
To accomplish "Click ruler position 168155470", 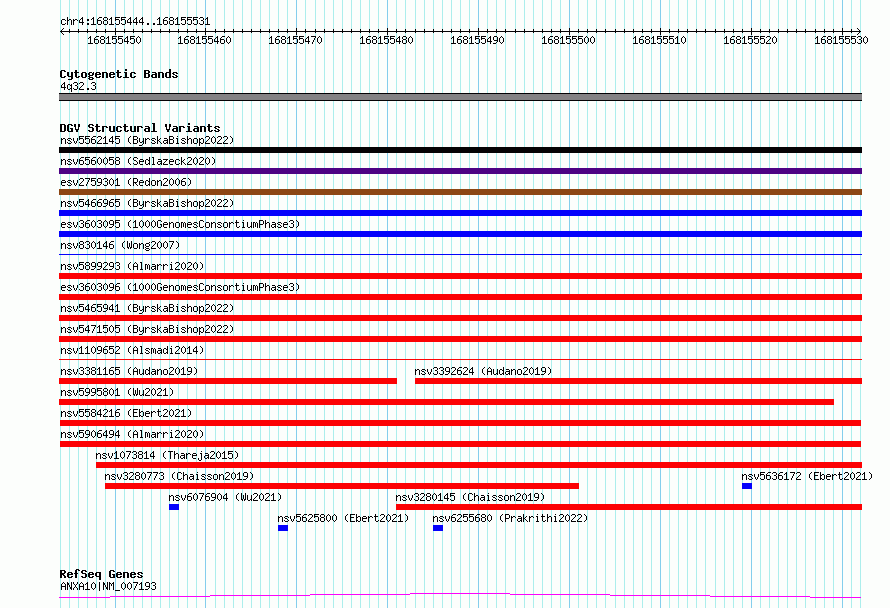I will point(295,40).
